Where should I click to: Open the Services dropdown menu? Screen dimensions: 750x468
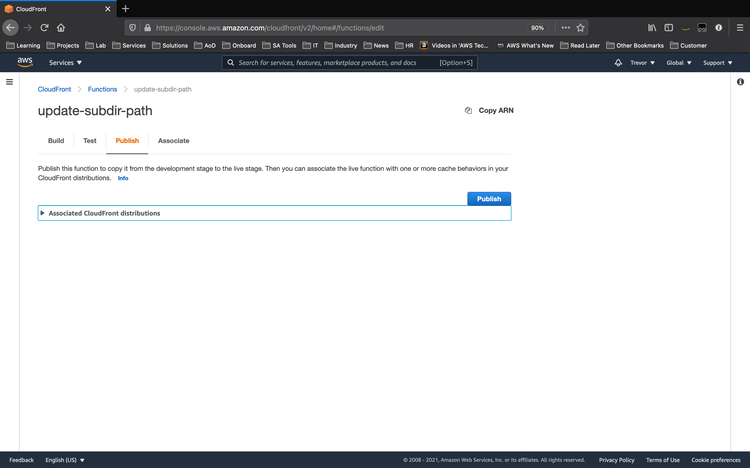tap(65, 63)
